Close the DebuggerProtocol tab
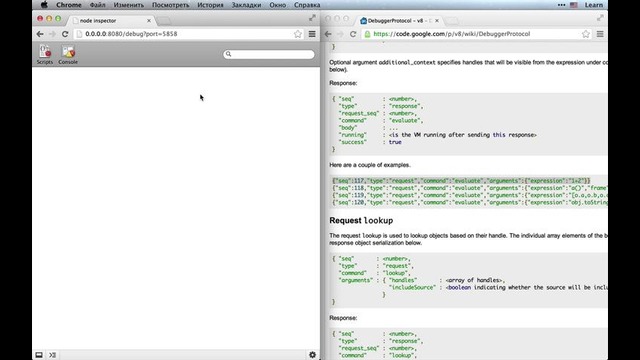The width and height of the screenshot is (640, 360). pos(437,20)
